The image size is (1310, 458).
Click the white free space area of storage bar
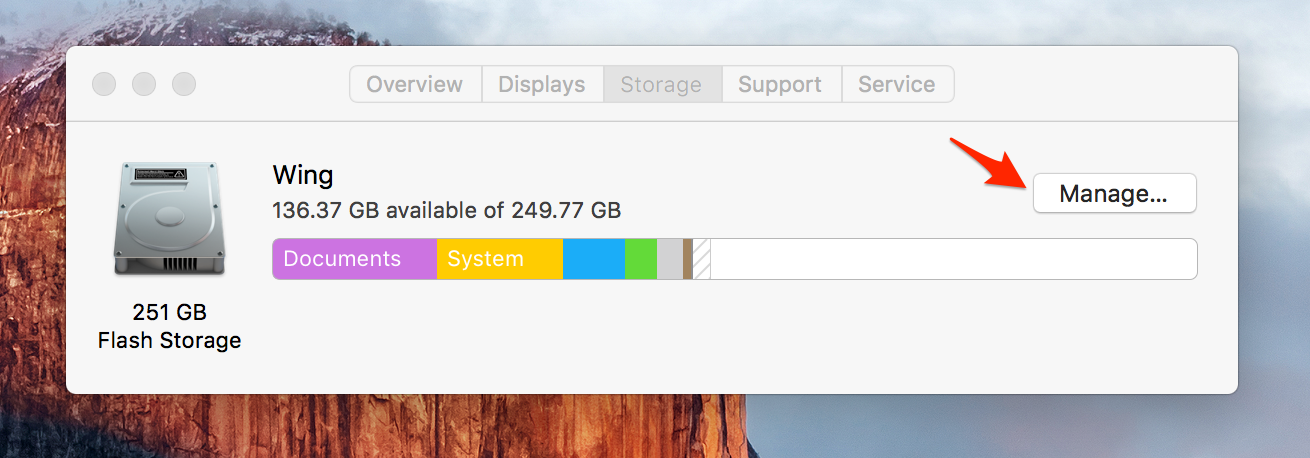click(950, 259)
